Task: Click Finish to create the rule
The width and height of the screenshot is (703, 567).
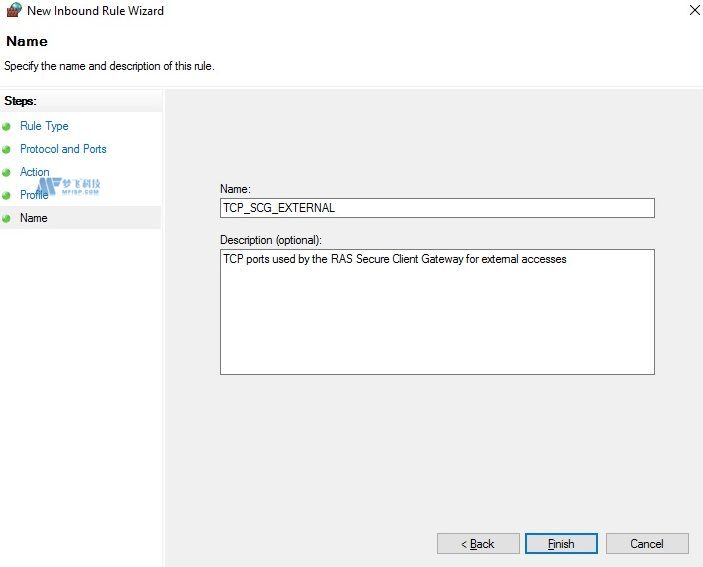Action: (561, 544)
